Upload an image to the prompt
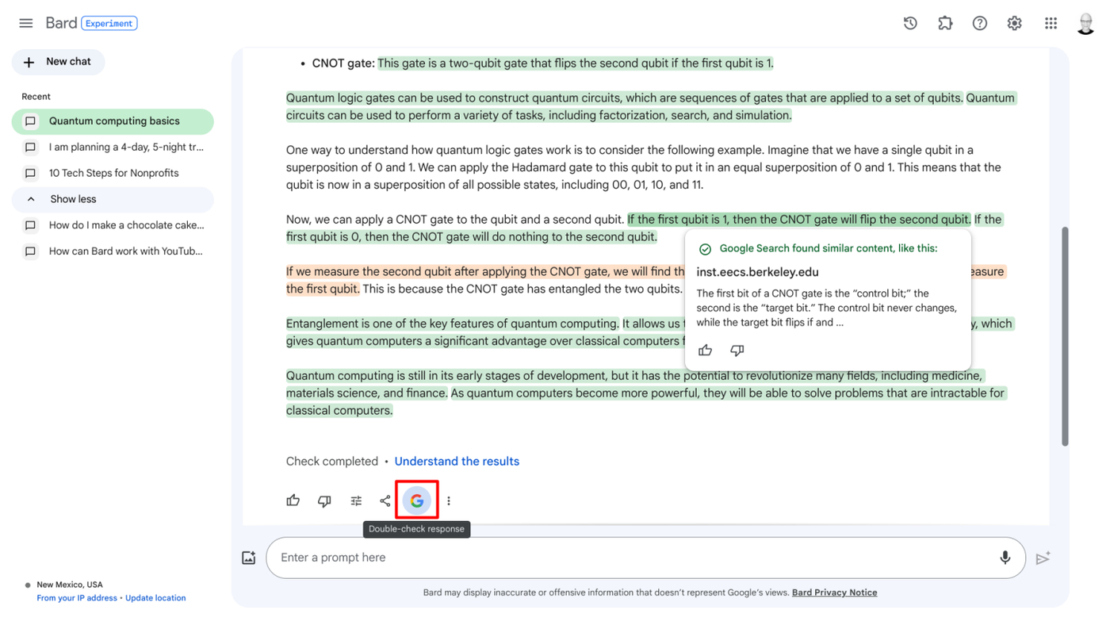 [248, 557]
